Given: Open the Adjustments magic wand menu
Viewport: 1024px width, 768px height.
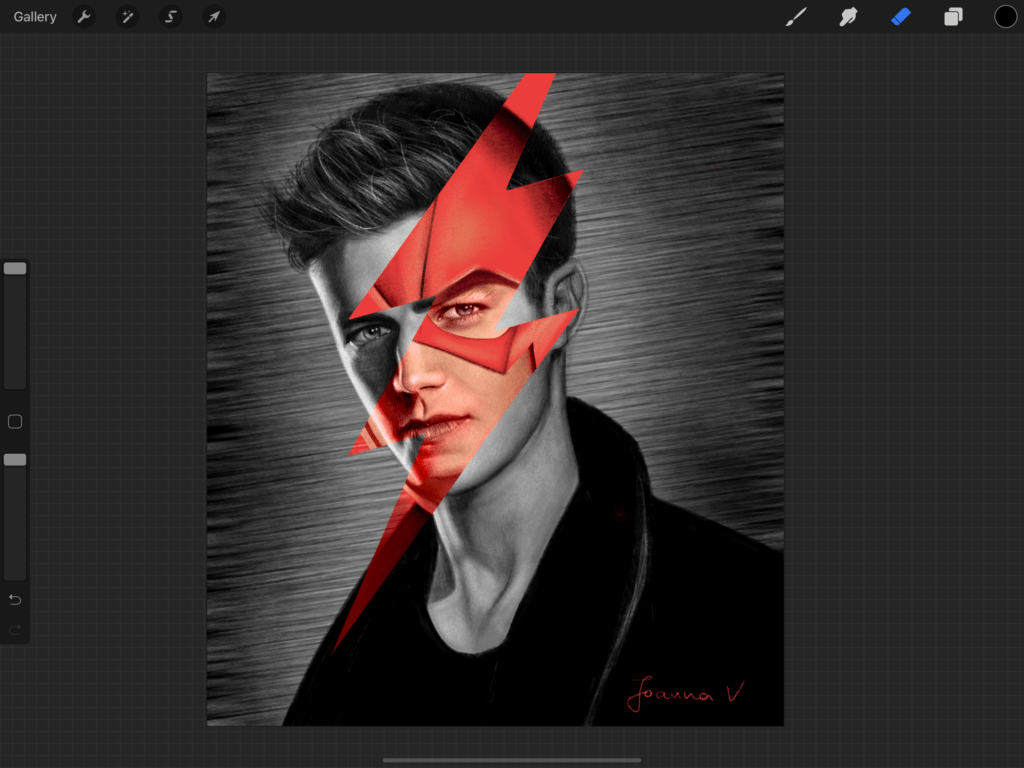Looking at the screenshot, I should [127, 17].
